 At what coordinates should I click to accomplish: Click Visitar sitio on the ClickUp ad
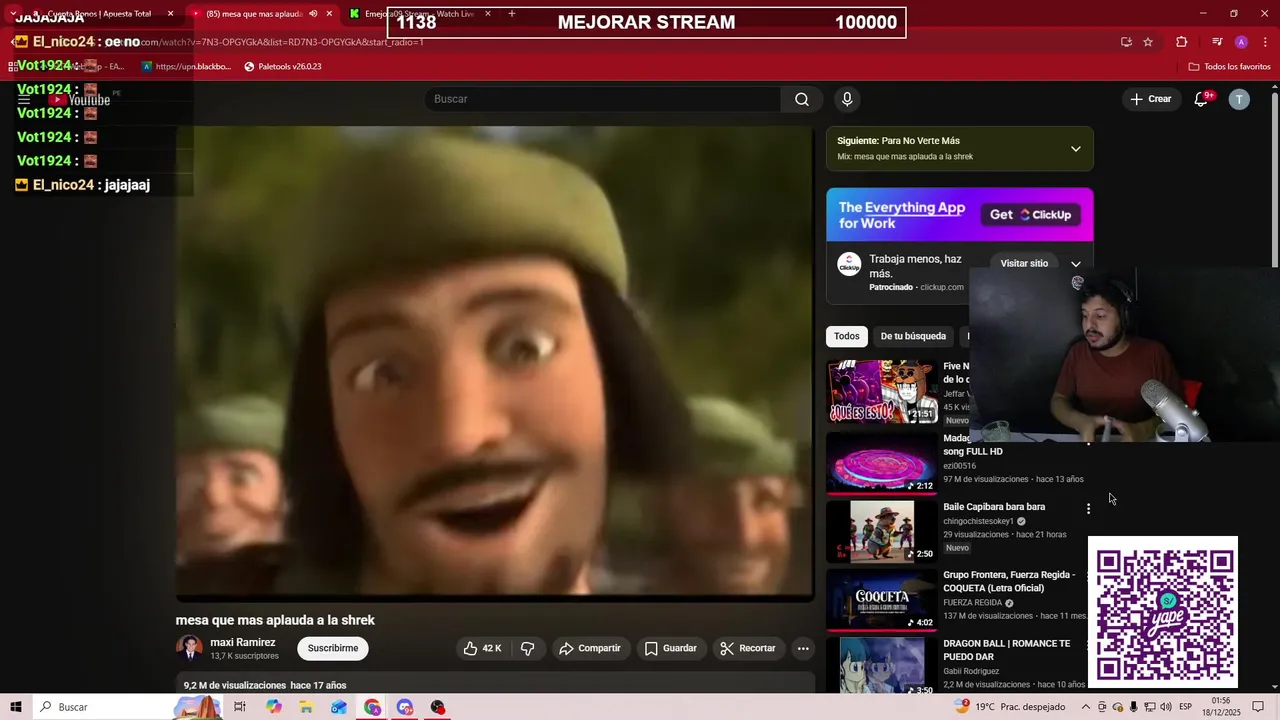(x=1024, y=264)
